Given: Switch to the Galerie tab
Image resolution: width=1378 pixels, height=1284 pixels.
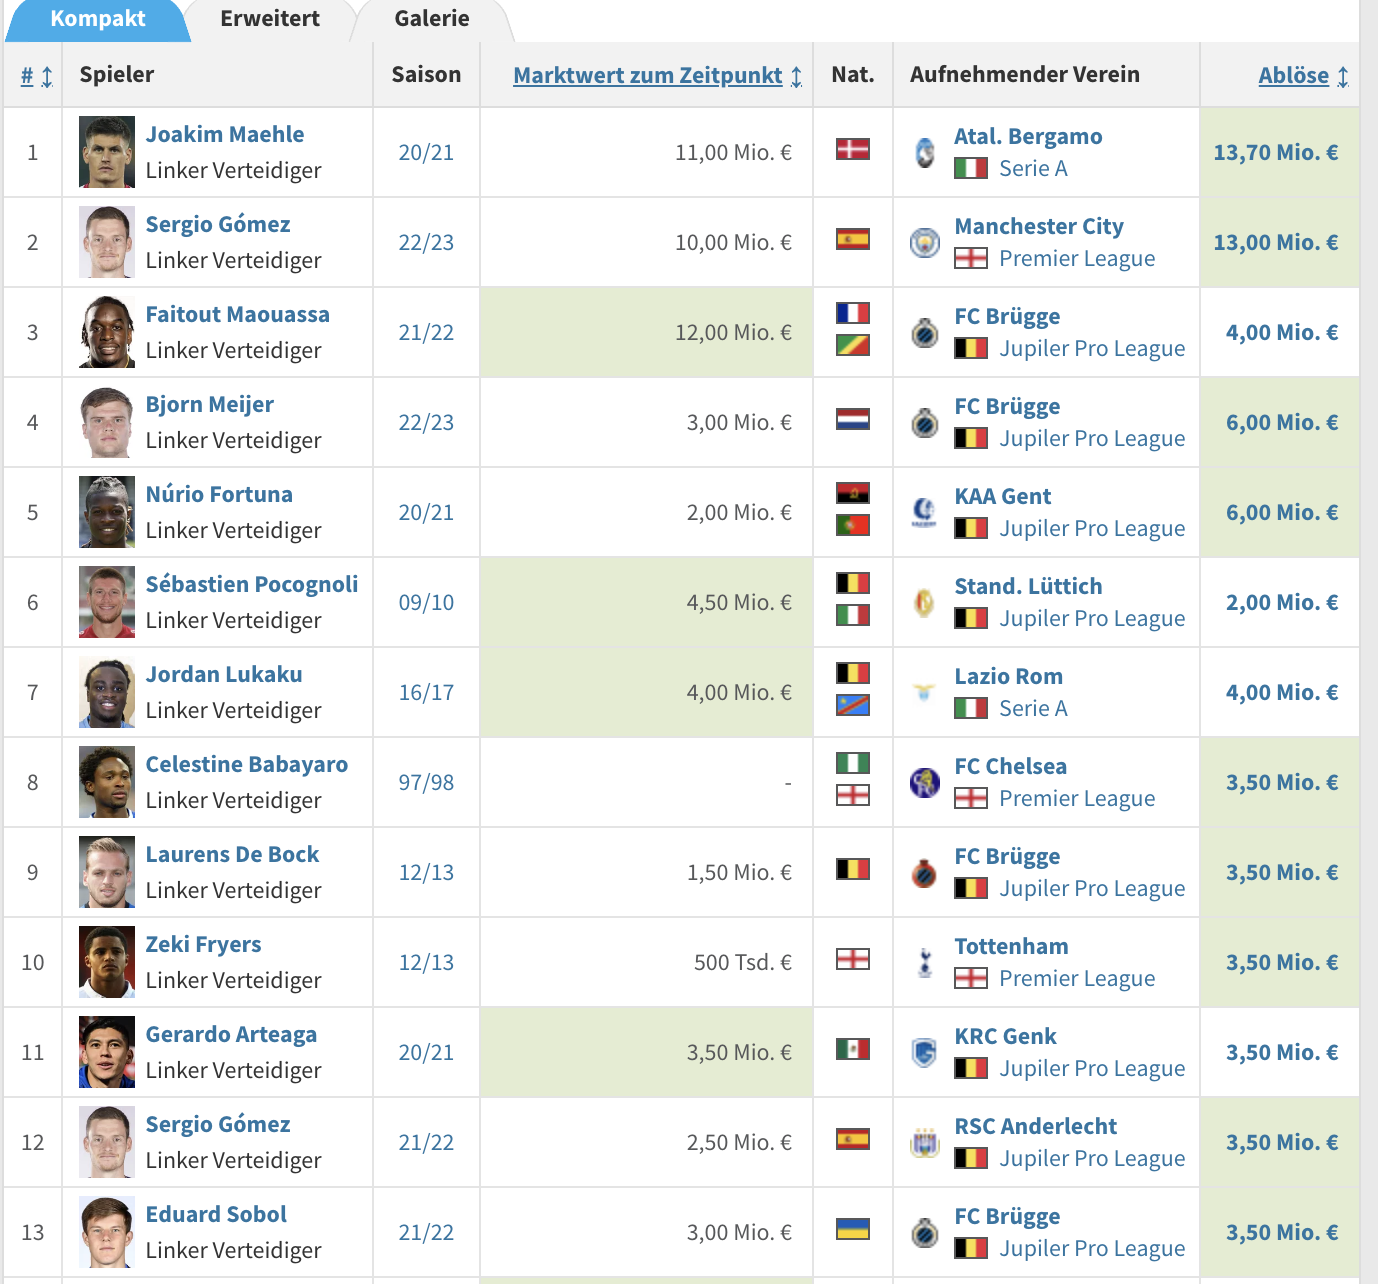Looking at the screenshot, I should [432, 19].
